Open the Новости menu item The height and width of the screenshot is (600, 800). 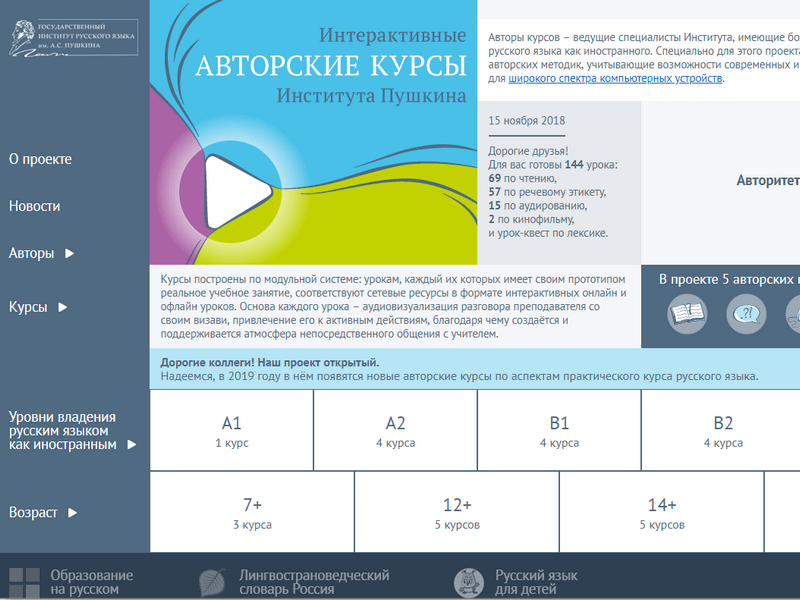pyautogui.click(x=34, y=206)
